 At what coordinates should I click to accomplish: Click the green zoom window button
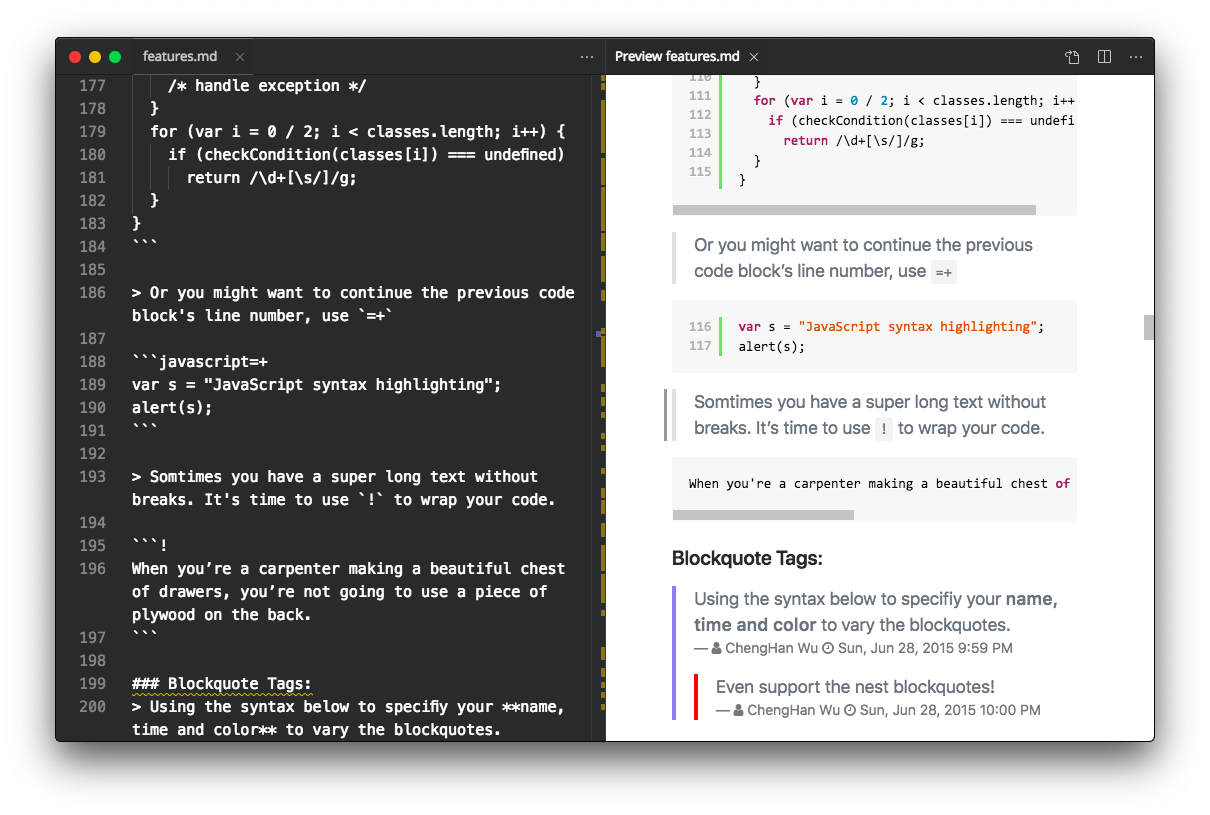[115, 57]
